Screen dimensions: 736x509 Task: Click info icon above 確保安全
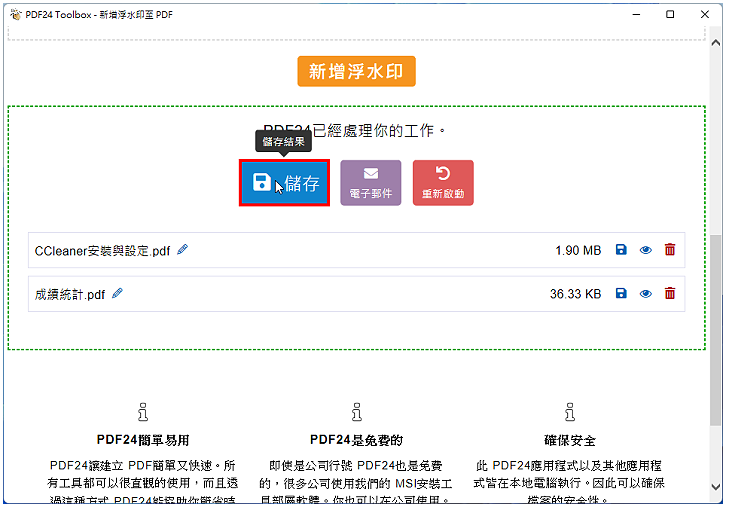[570, 412]
